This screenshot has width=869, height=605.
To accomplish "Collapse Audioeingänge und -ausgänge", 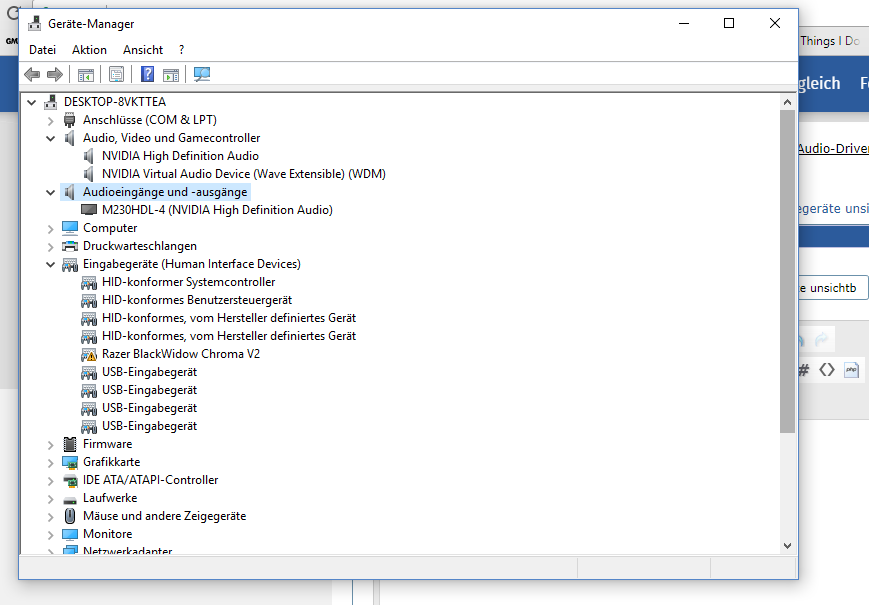I will pos(50,192).
